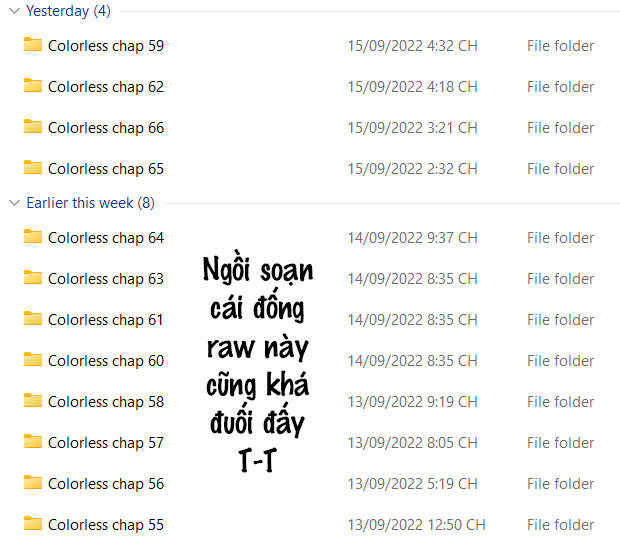Select the Colorless chap 58 folder name
The width and height of the screenshot is (620, 540).
click(x=106, y=402)
